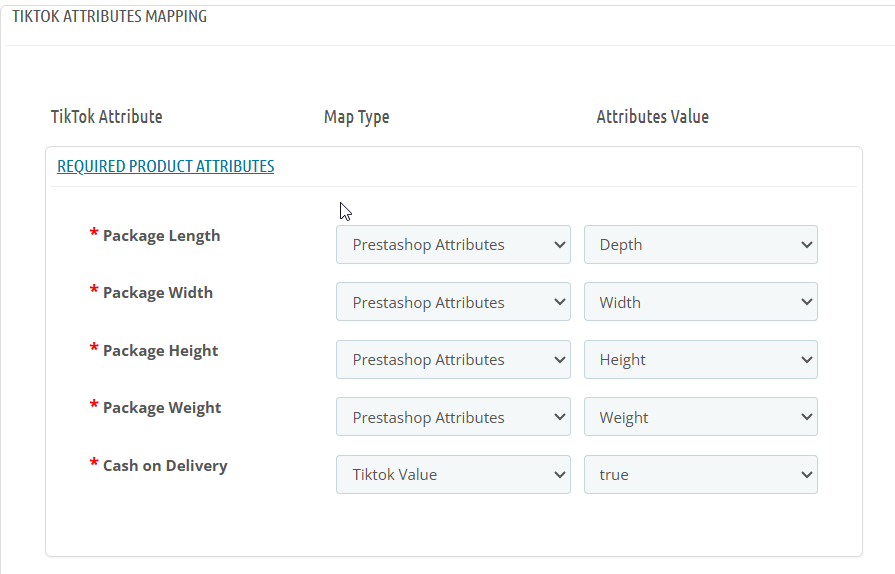Image resolution: width=895 pixels, height=574 pixels.
Task: Open Depth value dropdown for Package Length
Action: tap(700, 245)
